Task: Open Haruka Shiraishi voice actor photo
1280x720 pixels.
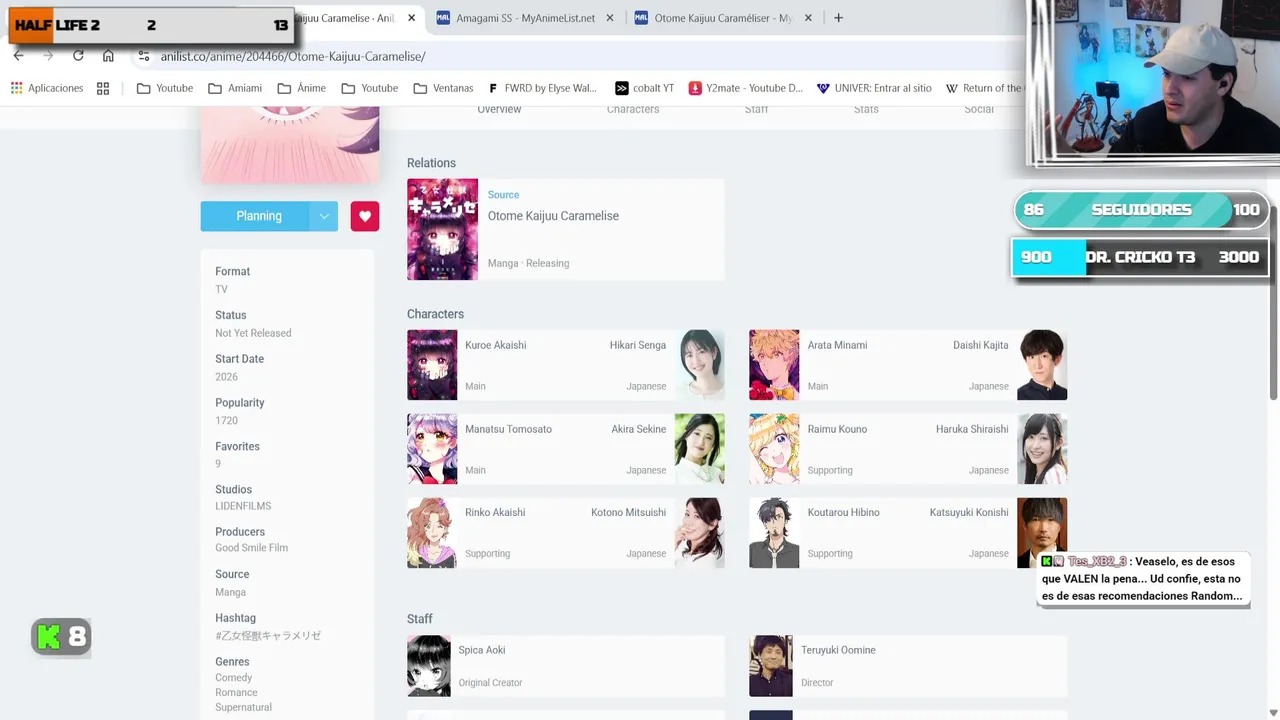Action: point(1042,449)
